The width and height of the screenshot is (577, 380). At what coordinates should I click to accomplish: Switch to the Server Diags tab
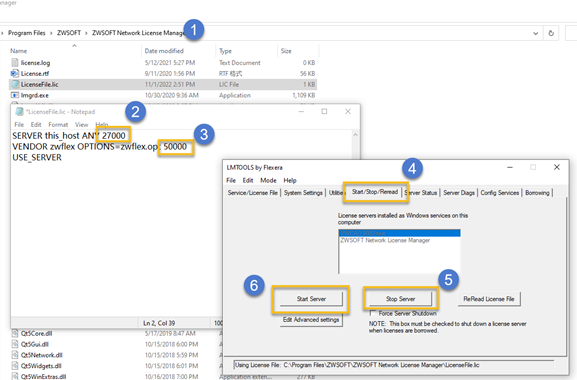(459, 193)
